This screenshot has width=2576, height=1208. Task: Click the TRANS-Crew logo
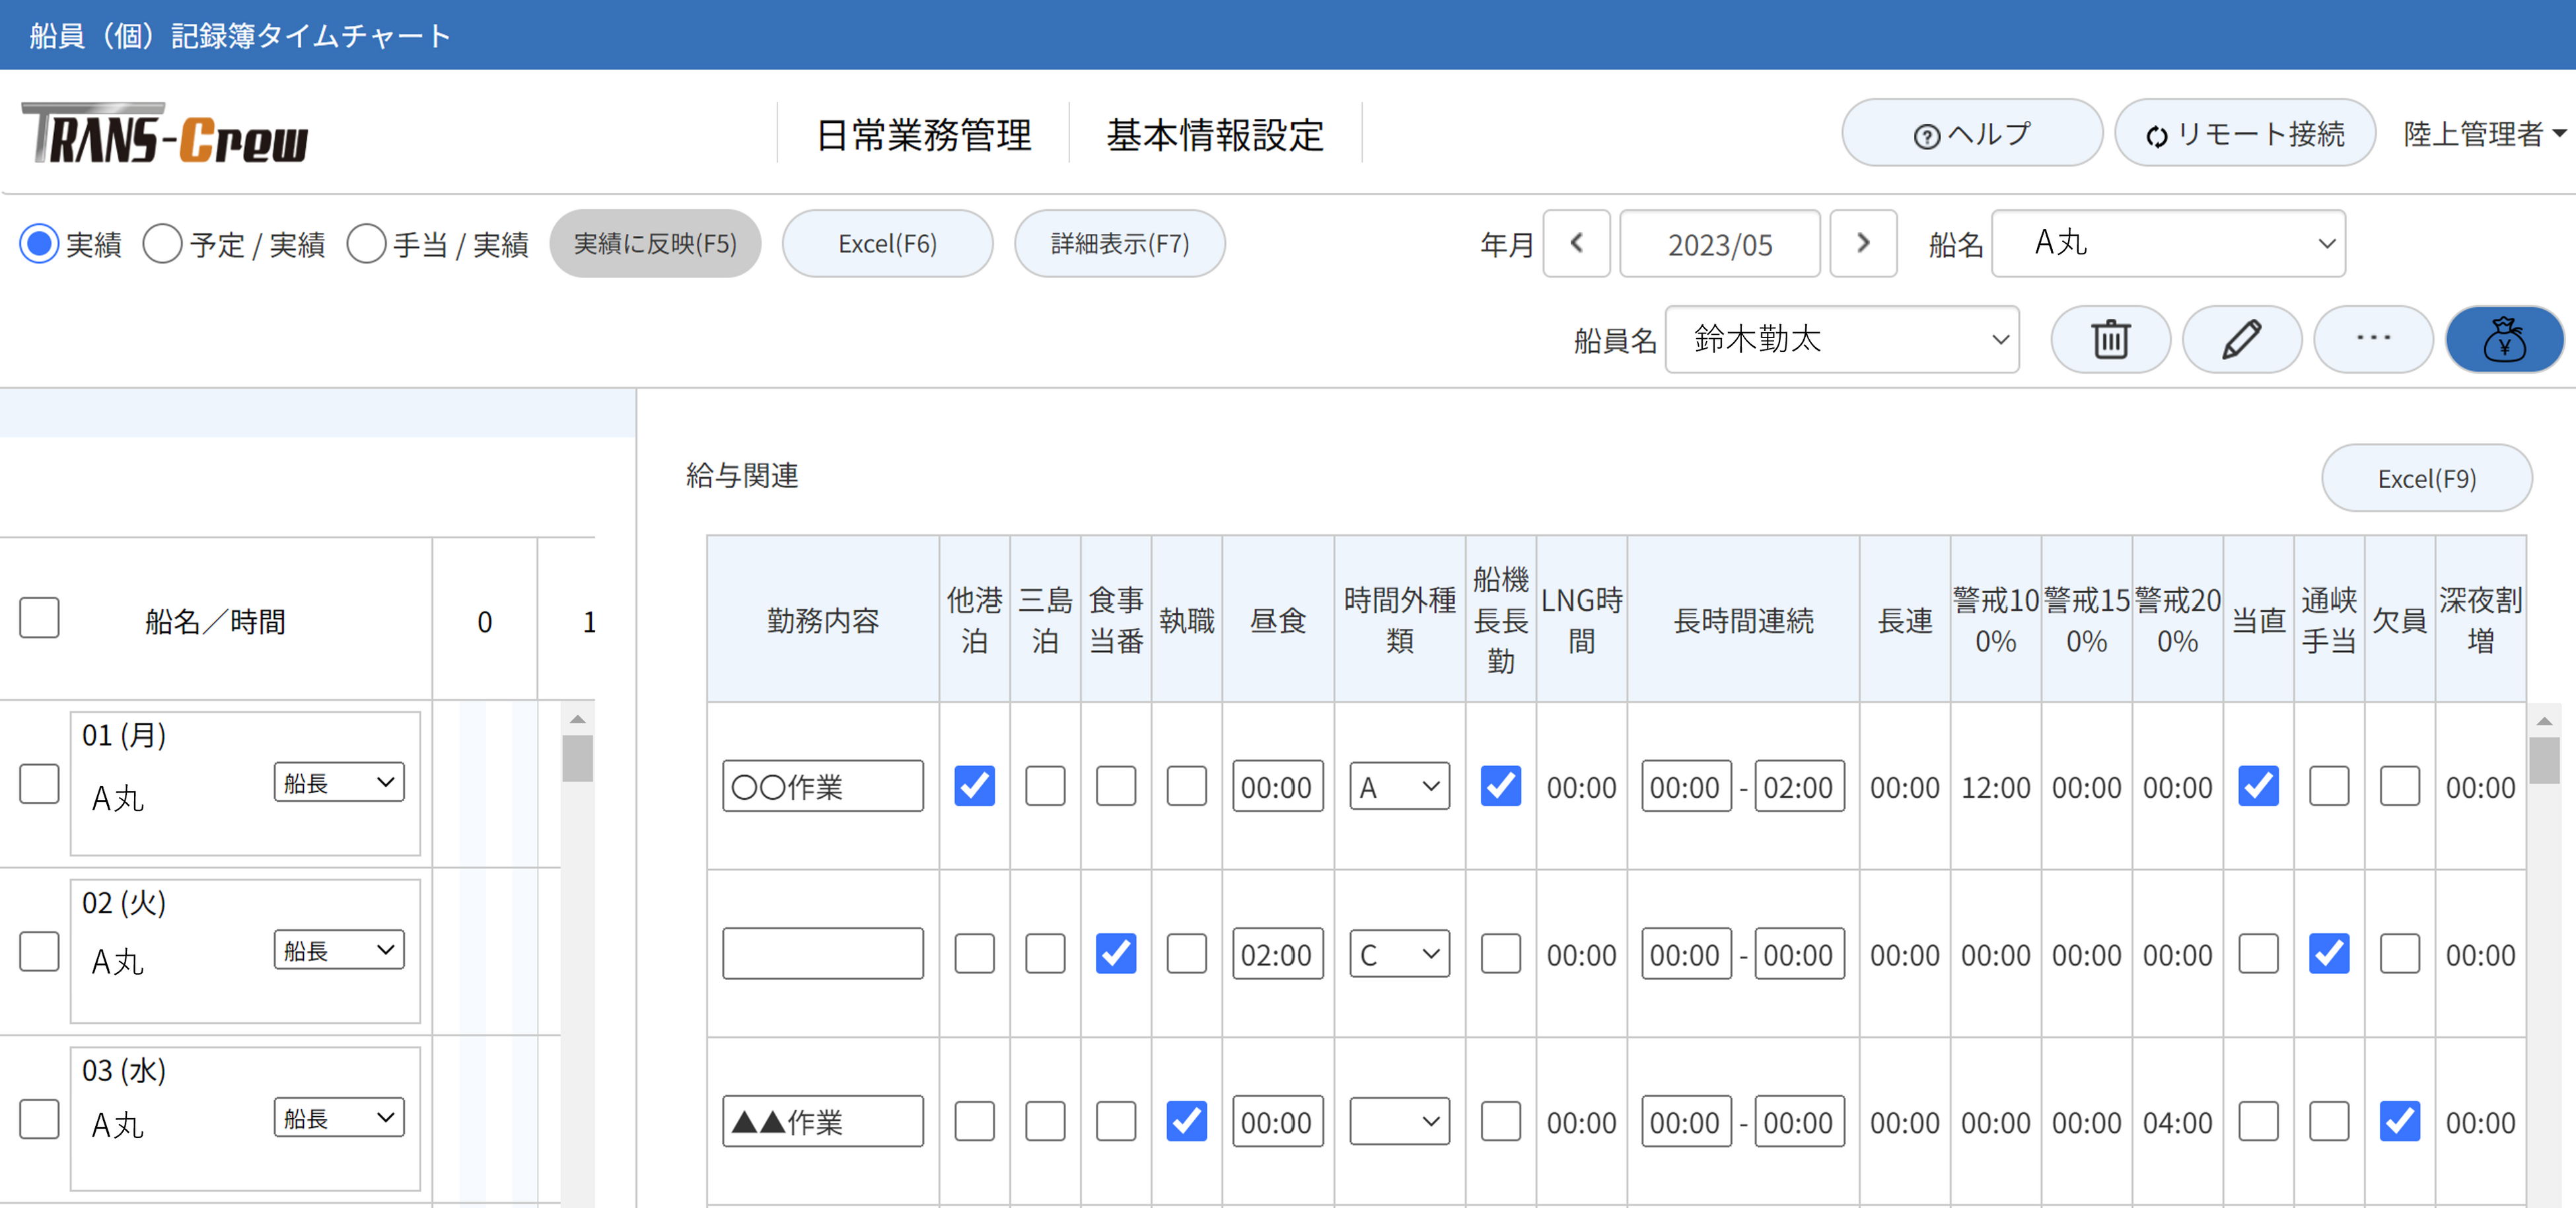pyautogui.click(x=166, y=135)
